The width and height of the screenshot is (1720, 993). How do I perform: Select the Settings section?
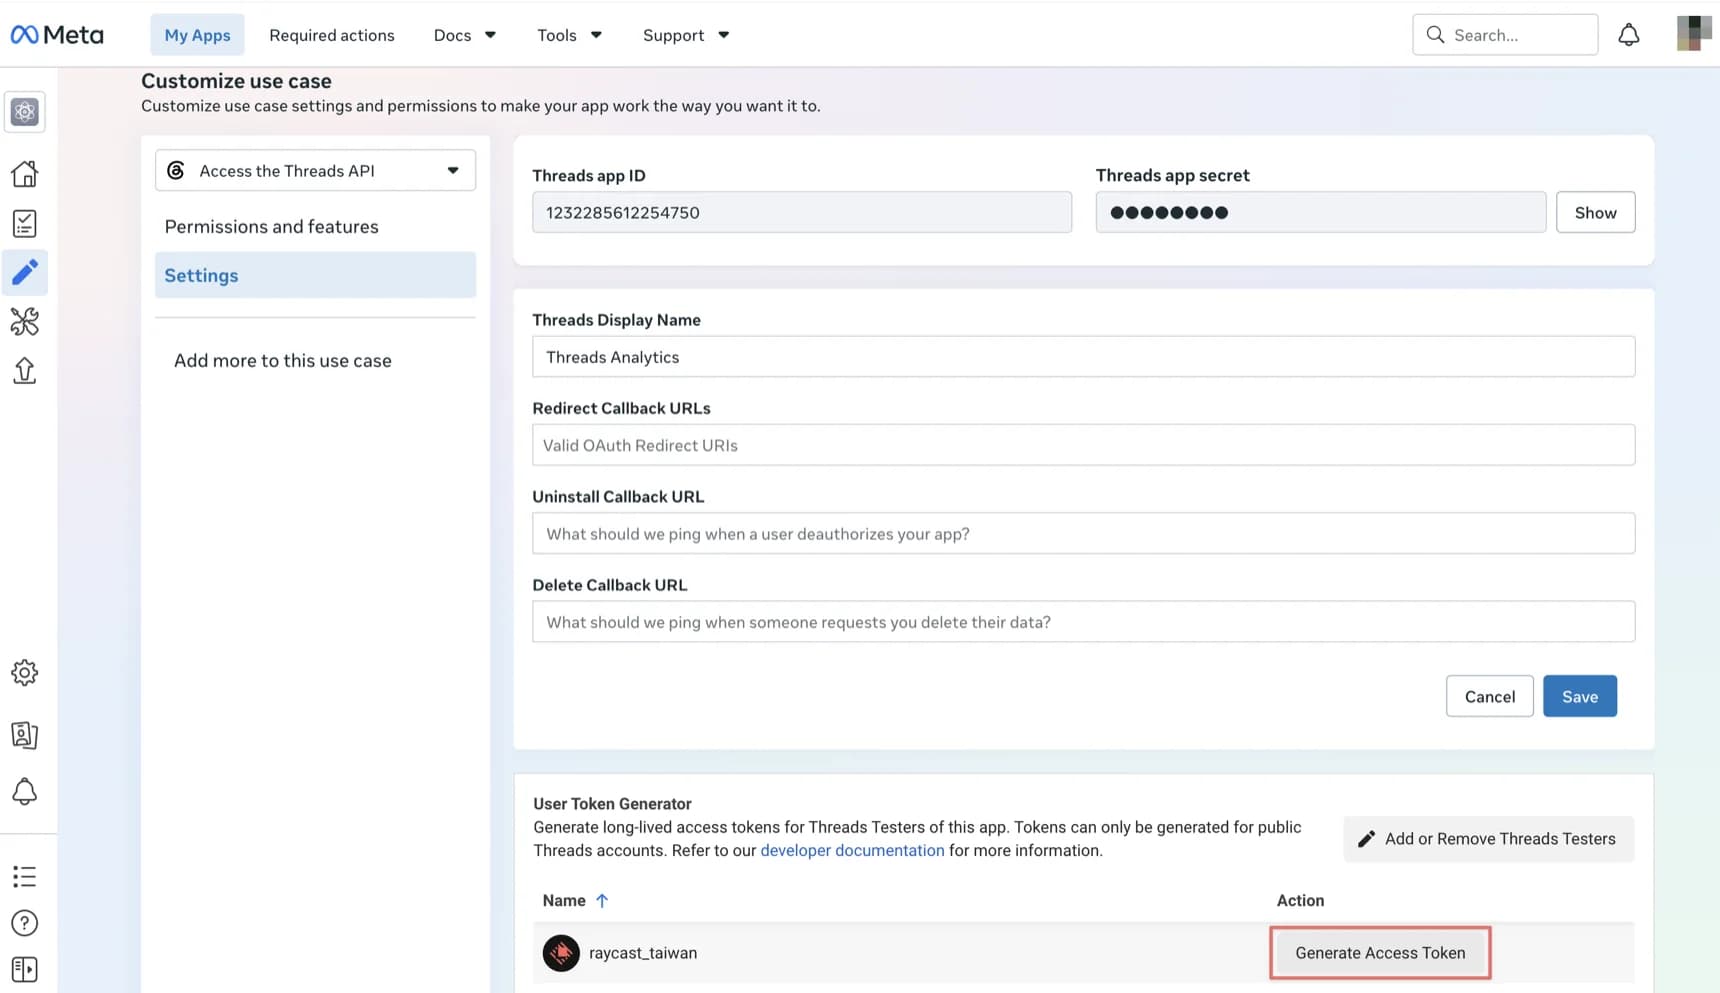tap(315, 275)
